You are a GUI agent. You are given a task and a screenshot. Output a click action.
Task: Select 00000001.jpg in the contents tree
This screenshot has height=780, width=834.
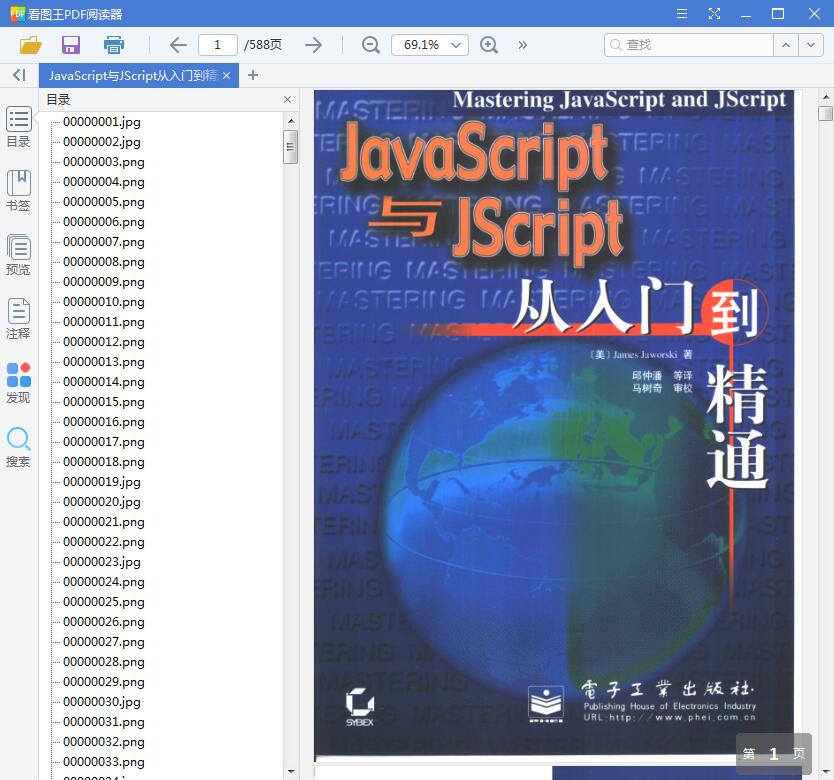tap(102, 122)
